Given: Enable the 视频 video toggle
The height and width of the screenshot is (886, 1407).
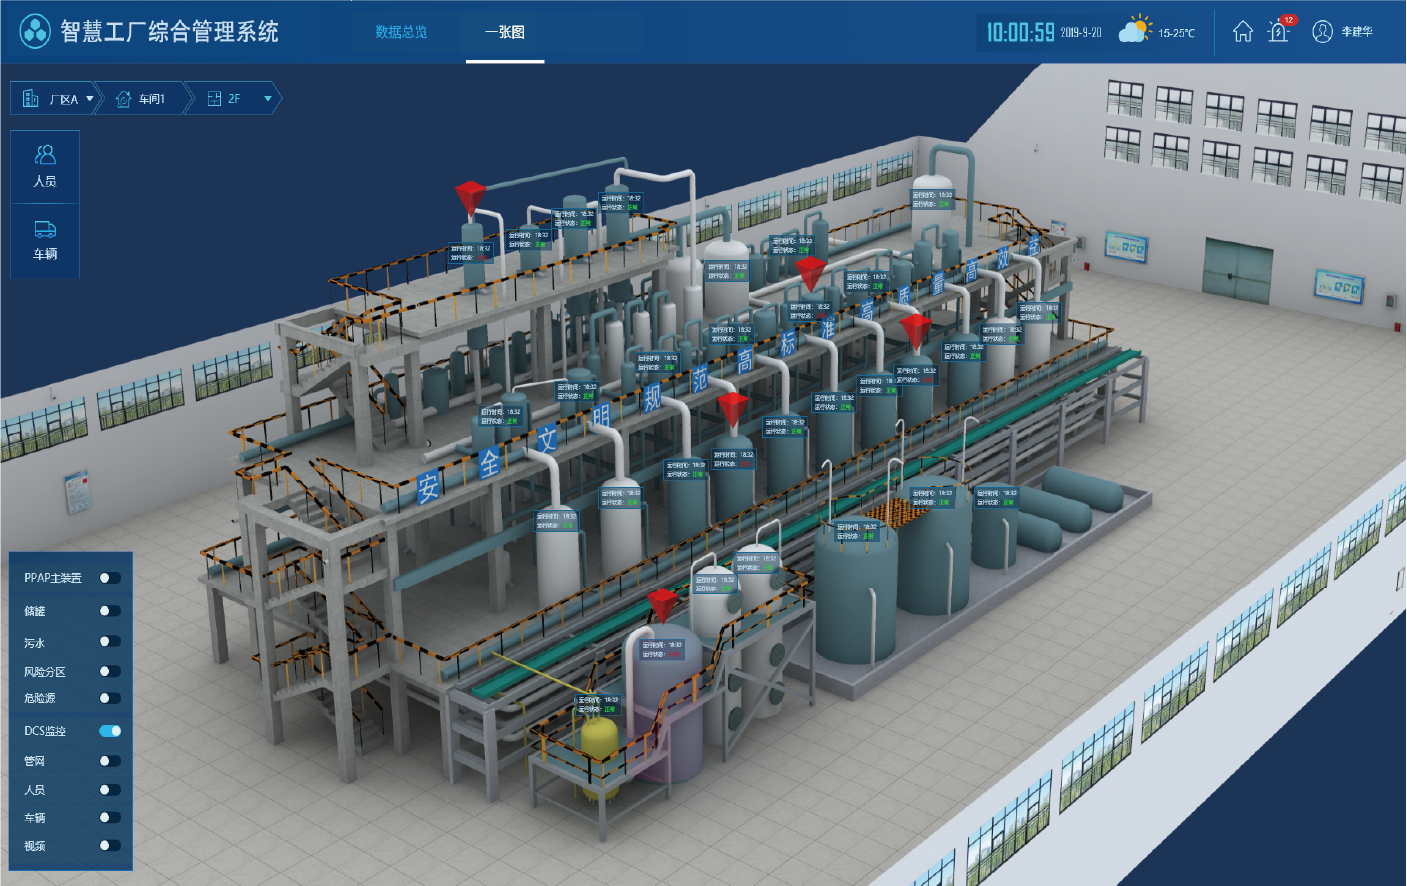Looking at the screenshot, I should (110, 846).
